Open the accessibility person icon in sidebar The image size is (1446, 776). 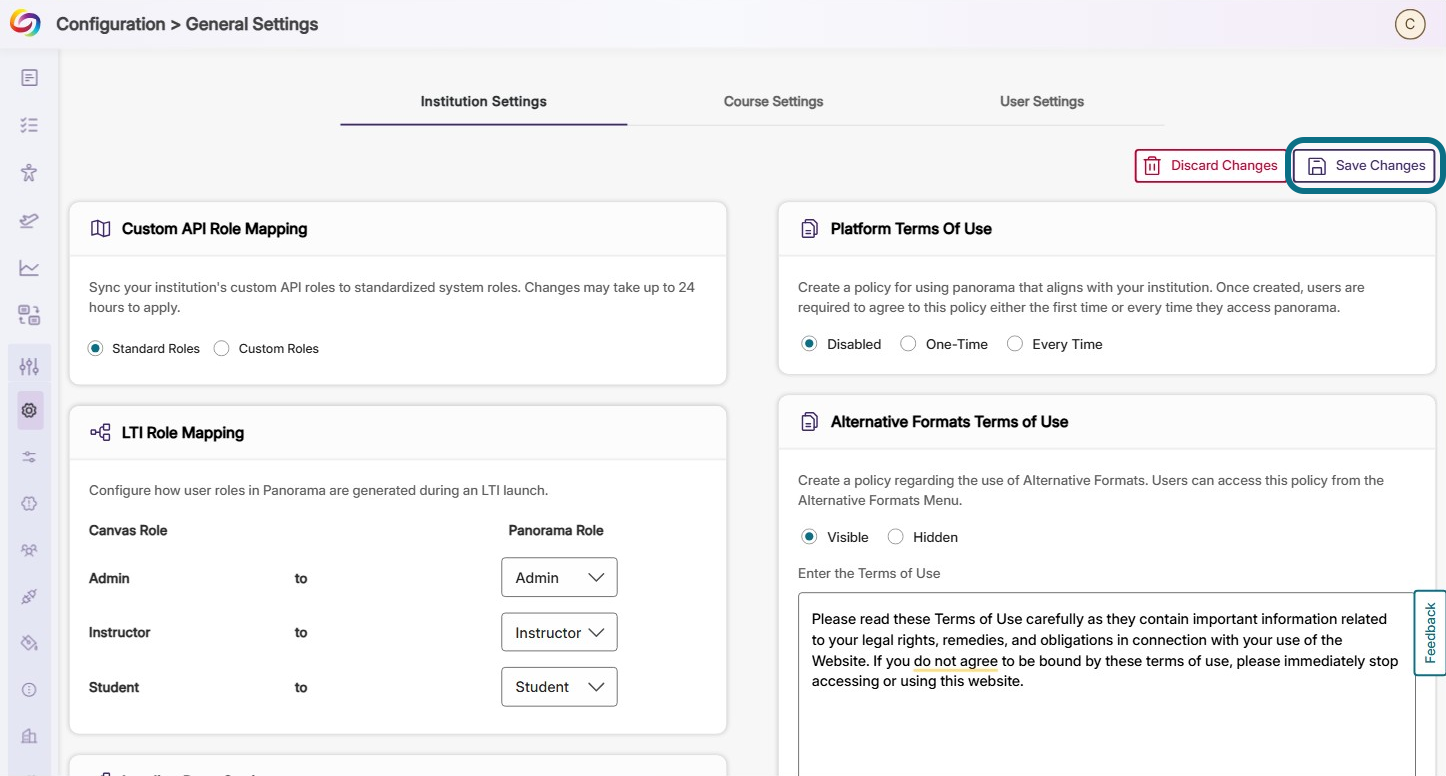point(29,173)
